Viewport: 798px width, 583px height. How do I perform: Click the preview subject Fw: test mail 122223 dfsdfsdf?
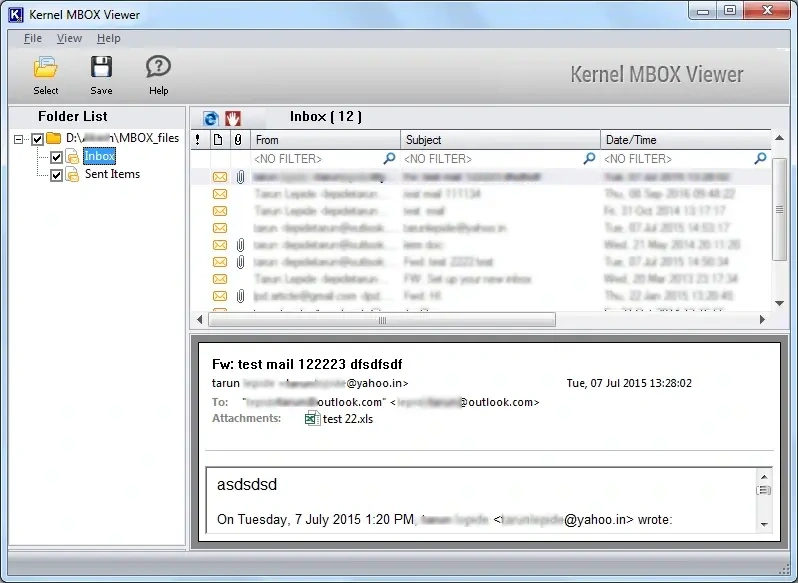[307, 364]
